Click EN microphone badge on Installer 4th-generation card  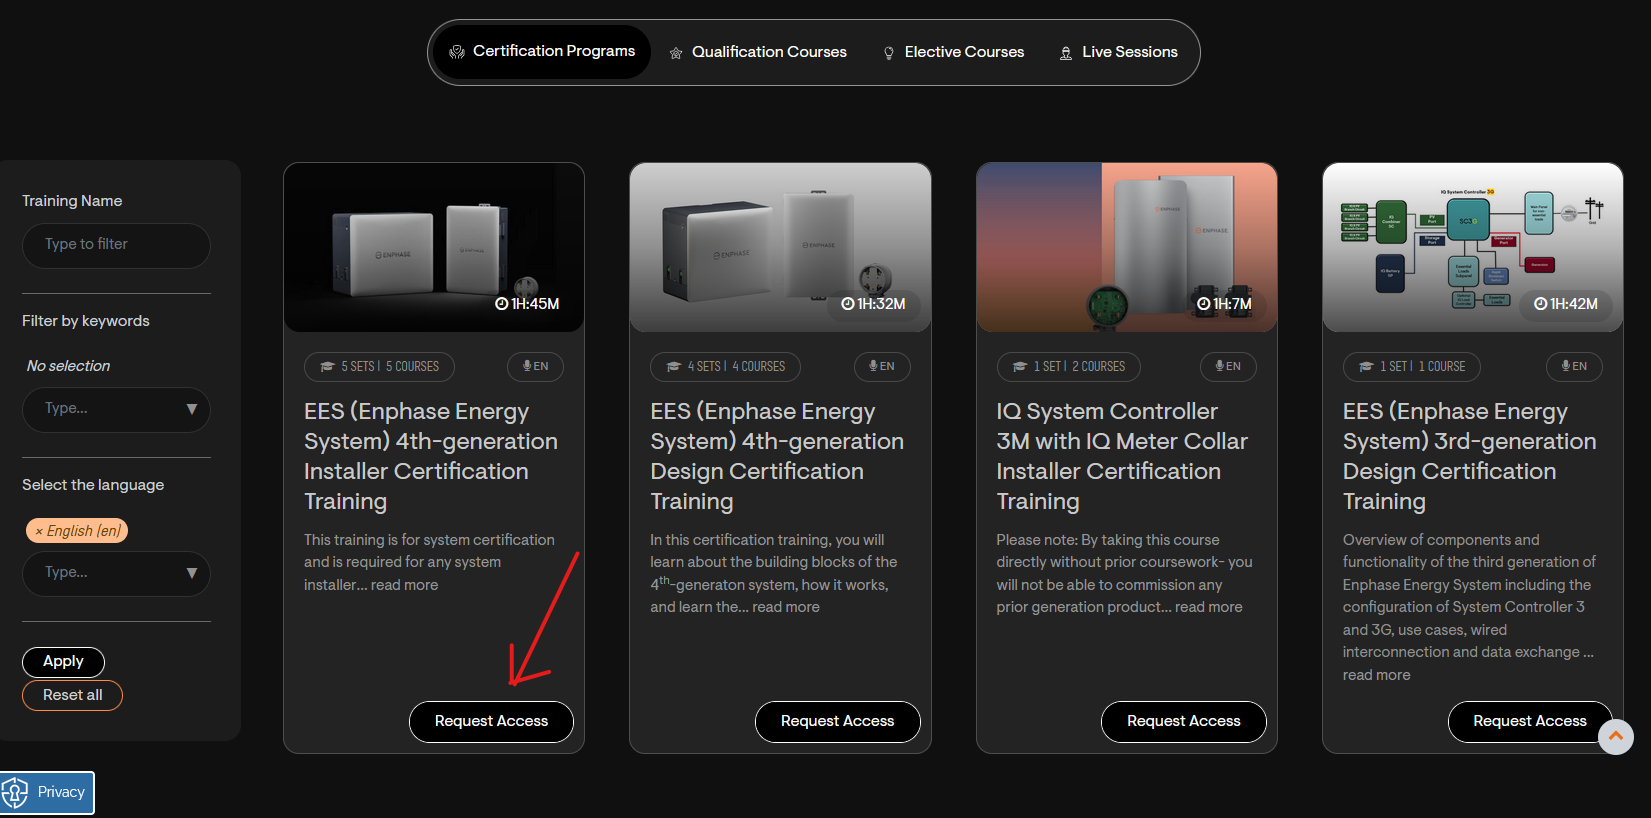click(535, 367)
